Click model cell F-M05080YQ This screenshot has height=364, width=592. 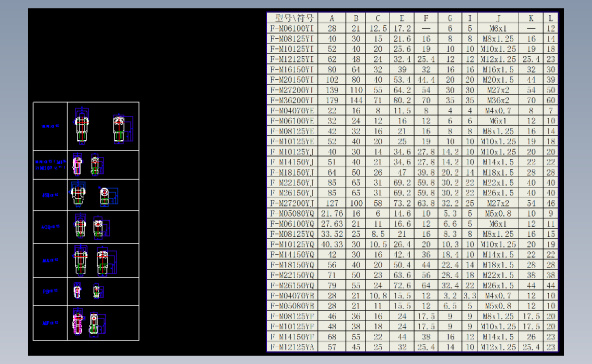pos(293,213)
